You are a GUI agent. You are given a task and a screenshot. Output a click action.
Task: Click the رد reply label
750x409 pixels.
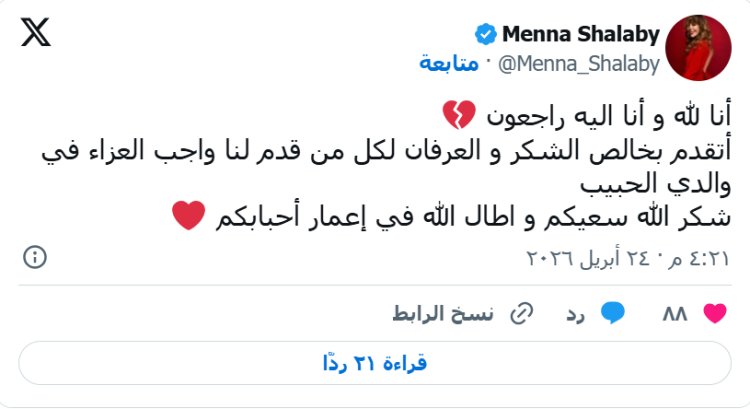coord(575,314)
